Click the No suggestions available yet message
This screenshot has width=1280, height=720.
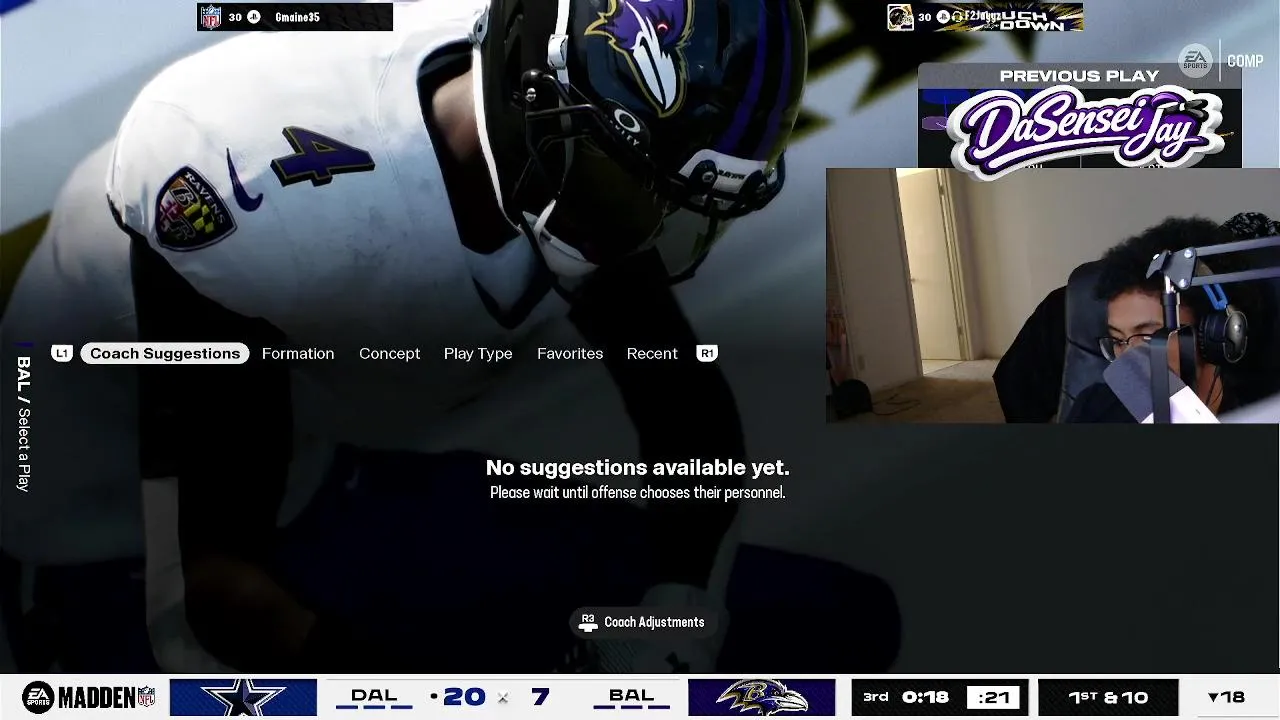[637, 467]
